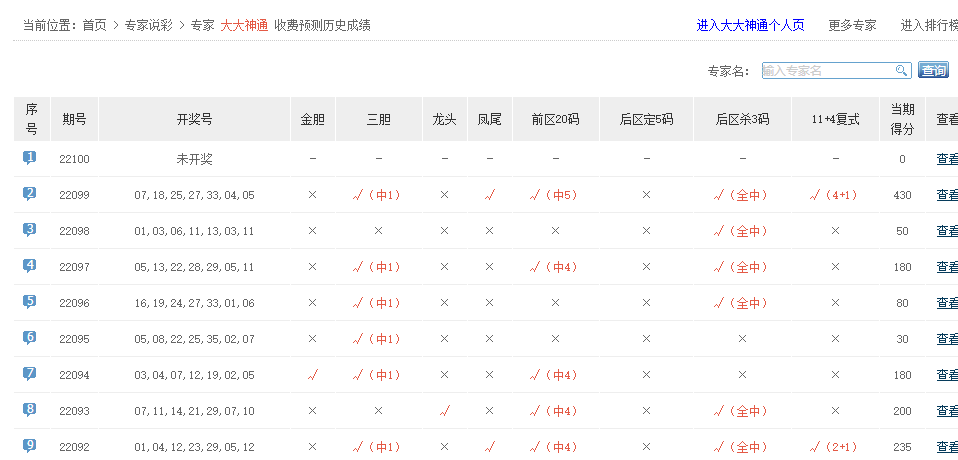Open the 进入排行榜 link
This screenshot has height=460, width=958.
click(928, 25)
